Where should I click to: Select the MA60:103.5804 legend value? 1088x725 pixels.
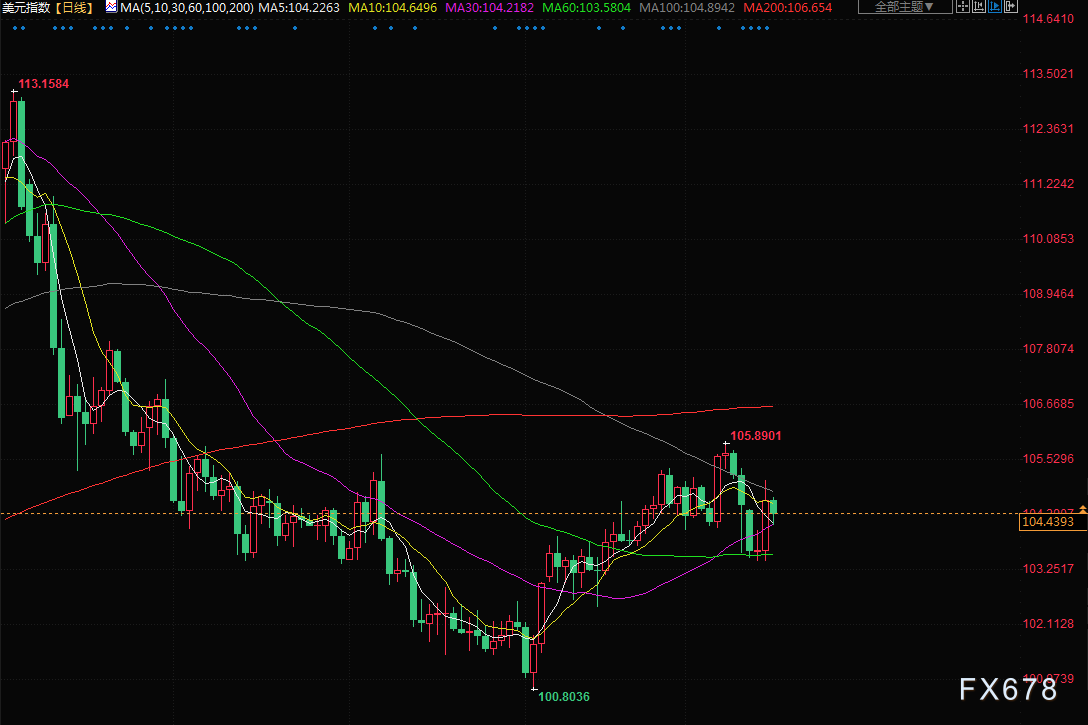586,8
